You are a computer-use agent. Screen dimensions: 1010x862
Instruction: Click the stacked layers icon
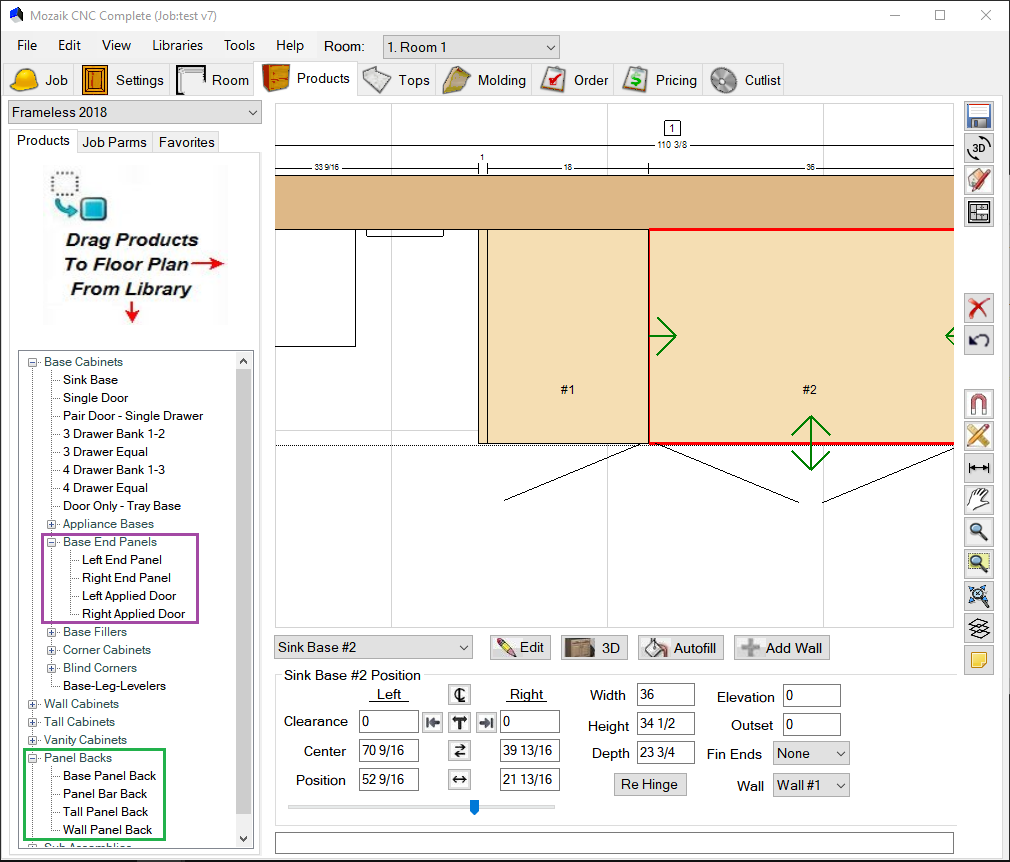pos(979,628)
